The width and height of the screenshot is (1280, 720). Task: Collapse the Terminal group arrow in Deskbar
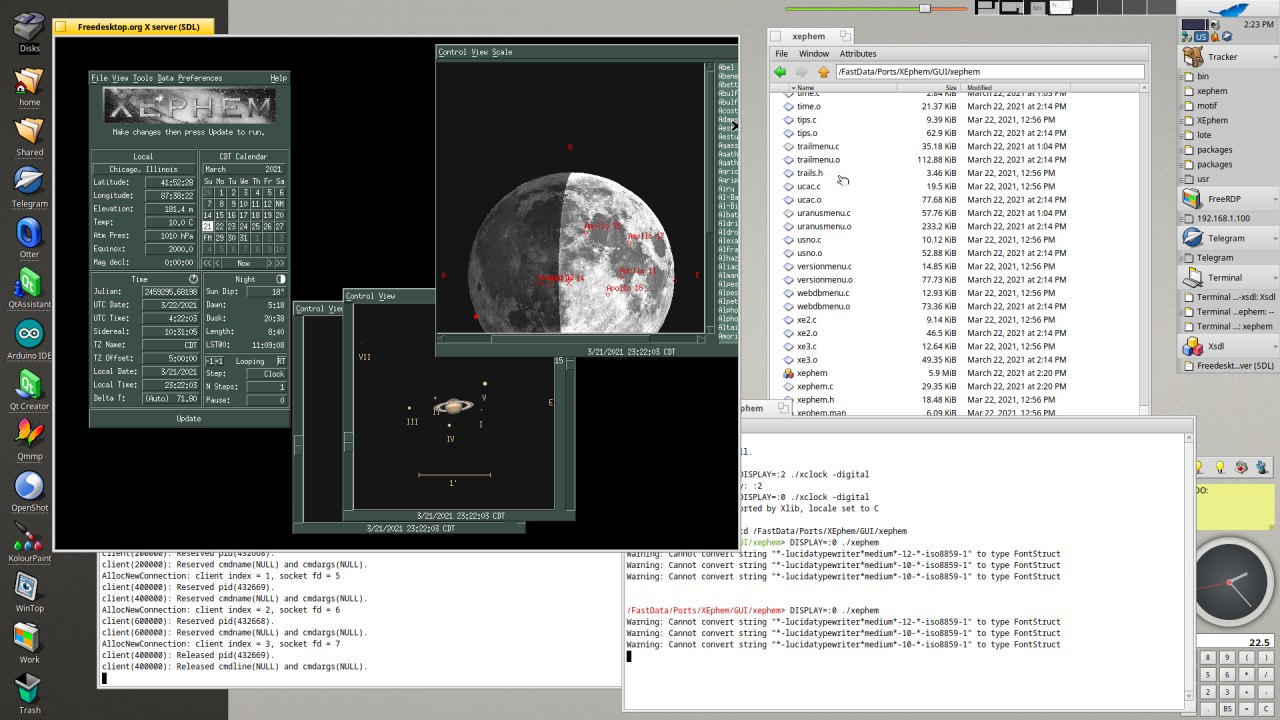point(1273,277)
